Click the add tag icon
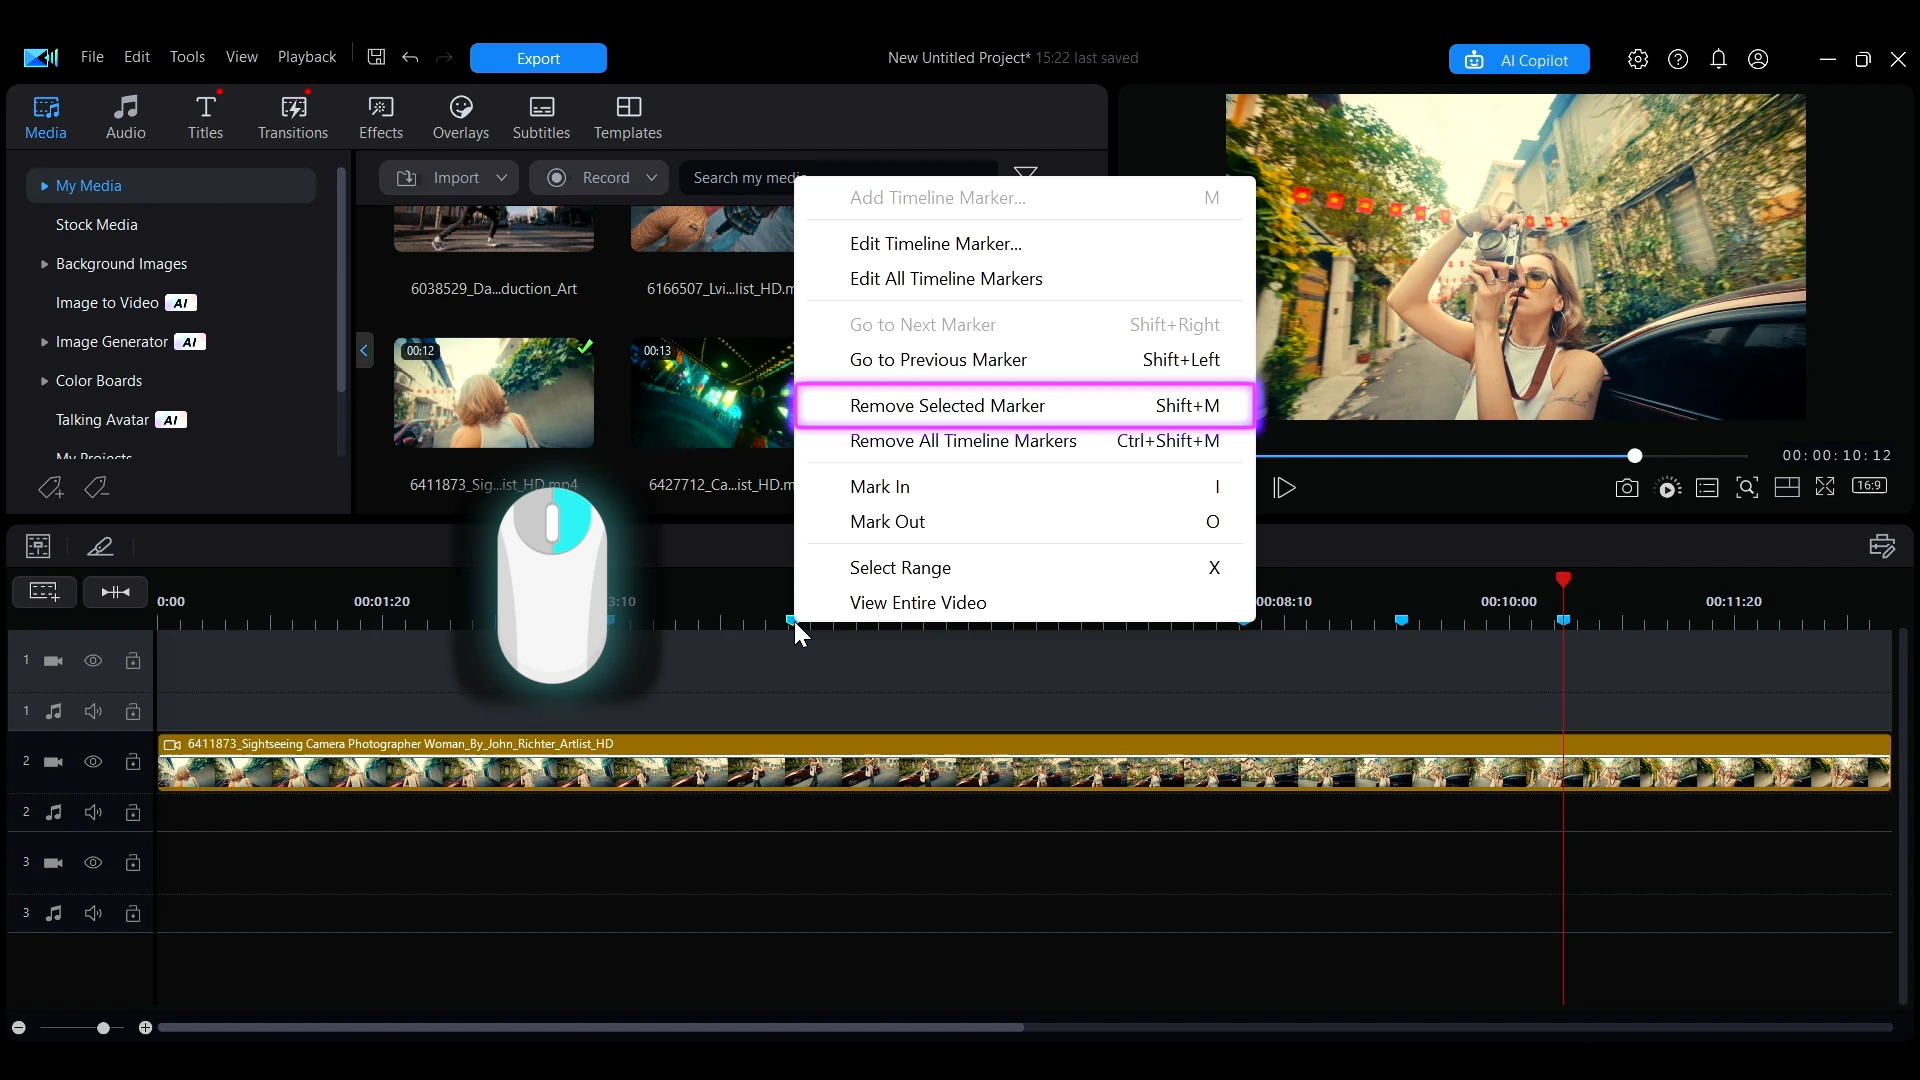1920x1080 pixels. [x=50, y=487]
